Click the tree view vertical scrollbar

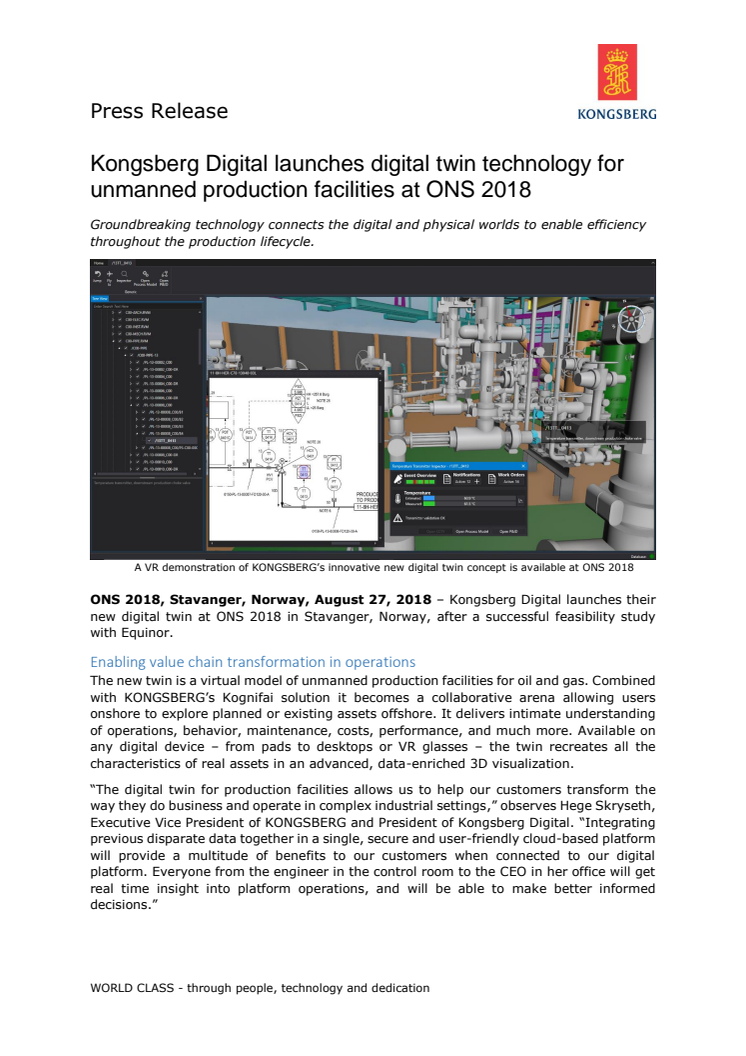(200, 347)
